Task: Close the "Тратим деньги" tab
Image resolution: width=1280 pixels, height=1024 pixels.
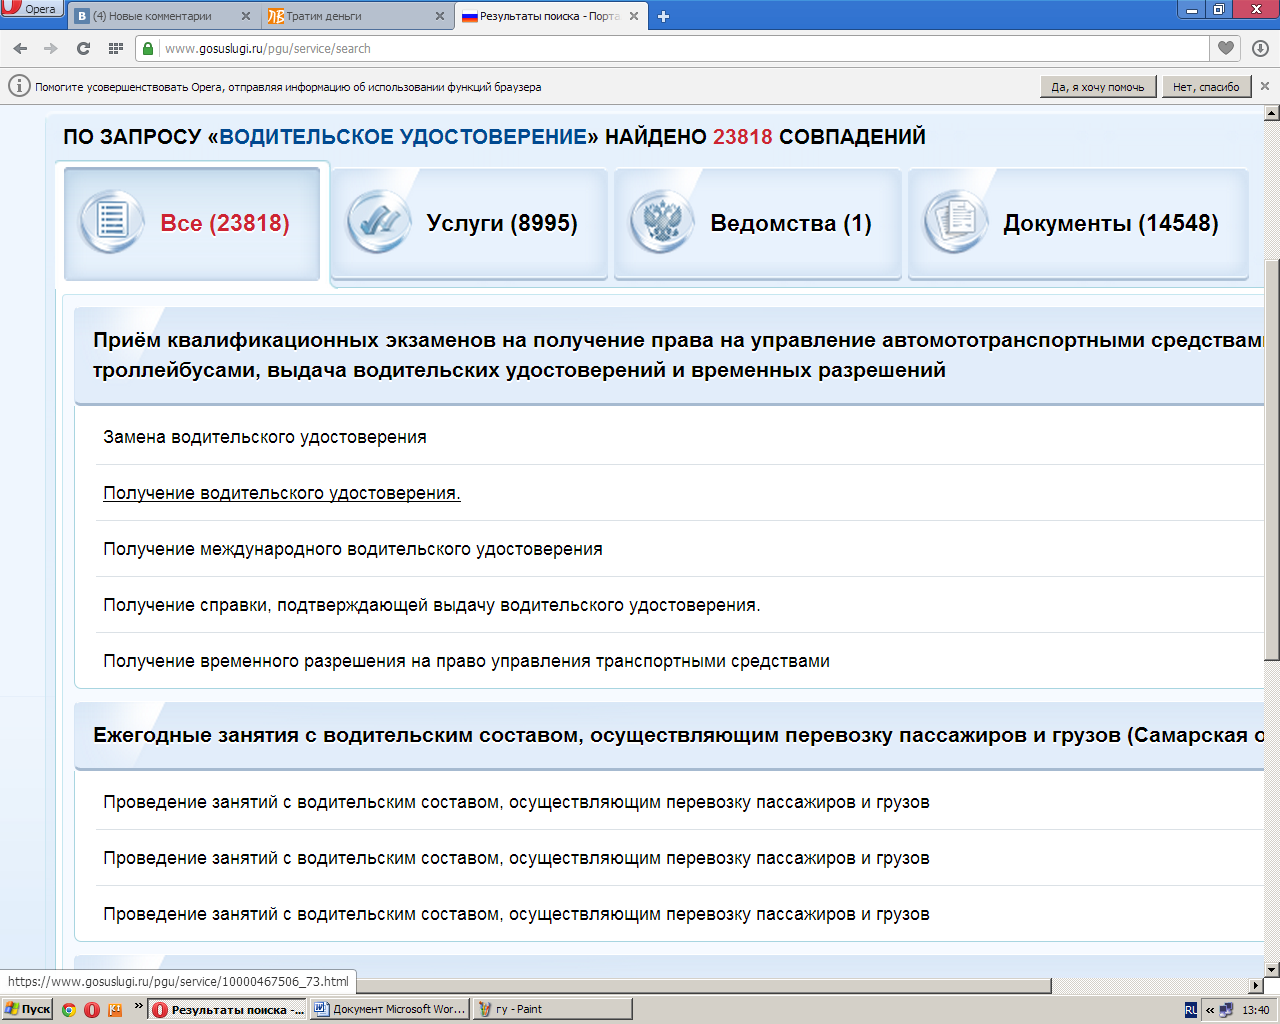Action: (440, 16)
